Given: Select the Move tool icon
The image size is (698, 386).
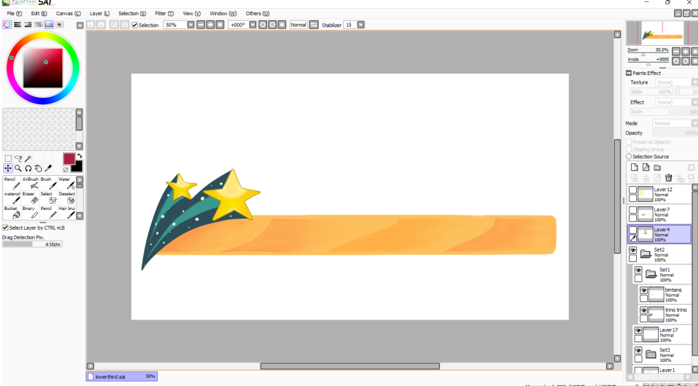Looking at the screenshot, I should pos(8,168).
